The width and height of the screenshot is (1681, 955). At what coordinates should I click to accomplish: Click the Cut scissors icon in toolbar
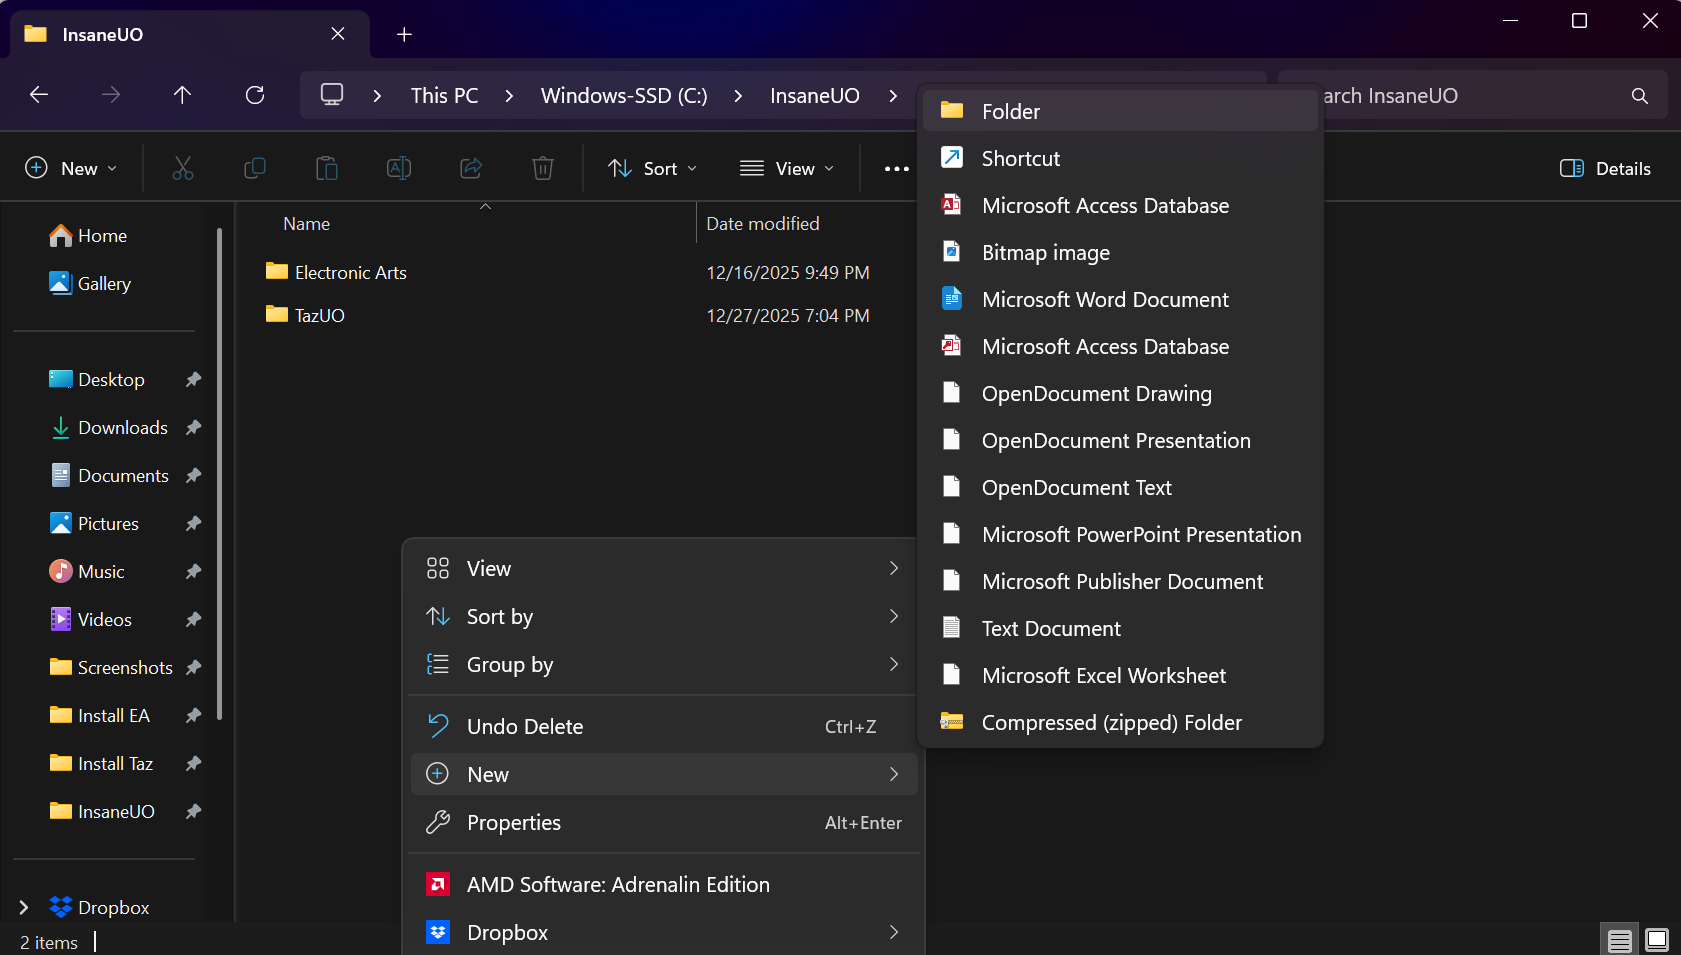[x=182, y=168]
